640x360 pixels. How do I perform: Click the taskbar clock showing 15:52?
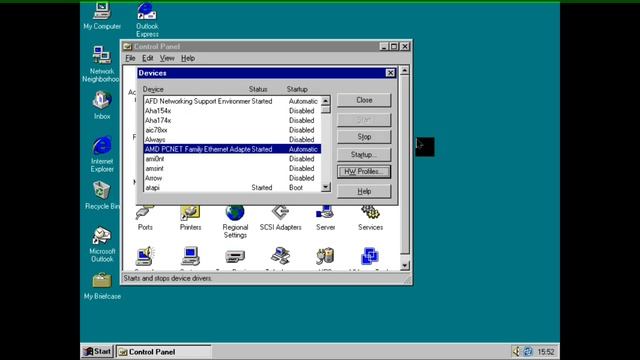click(x=546, y=352)
